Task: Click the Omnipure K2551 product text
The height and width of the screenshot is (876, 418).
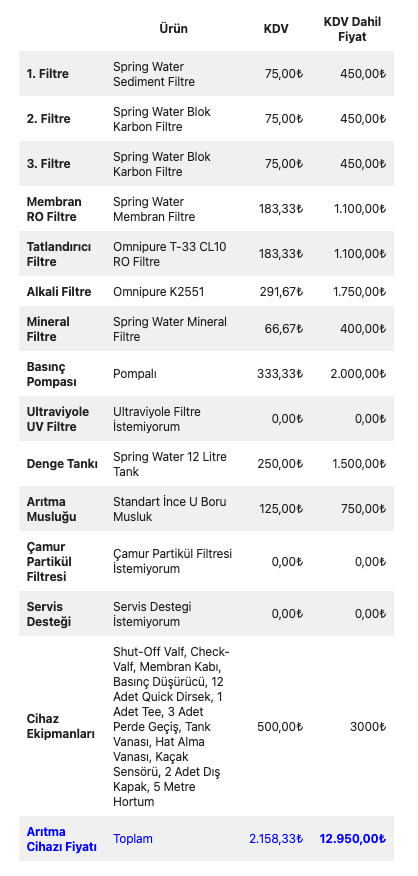Action: [x=159, y=292]
